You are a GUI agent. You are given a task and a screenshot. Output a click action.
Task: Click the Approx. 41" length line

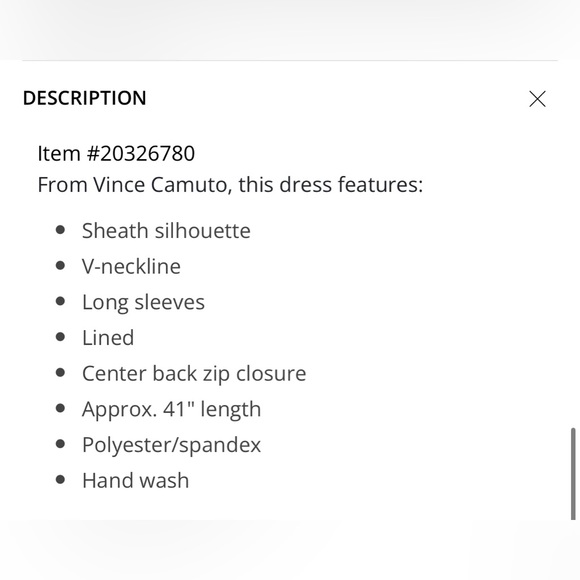tap(172, 409)
